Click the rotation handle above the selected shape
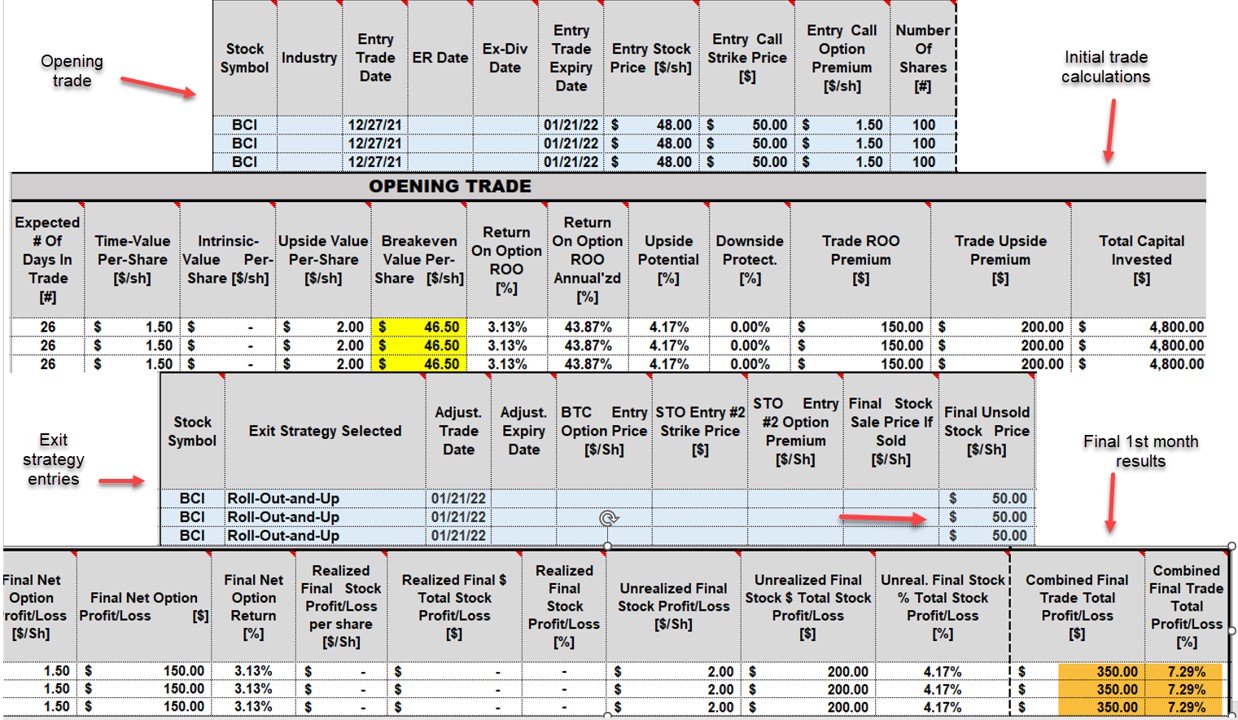This screenshot has height=720, width=1238. [610, 517]
